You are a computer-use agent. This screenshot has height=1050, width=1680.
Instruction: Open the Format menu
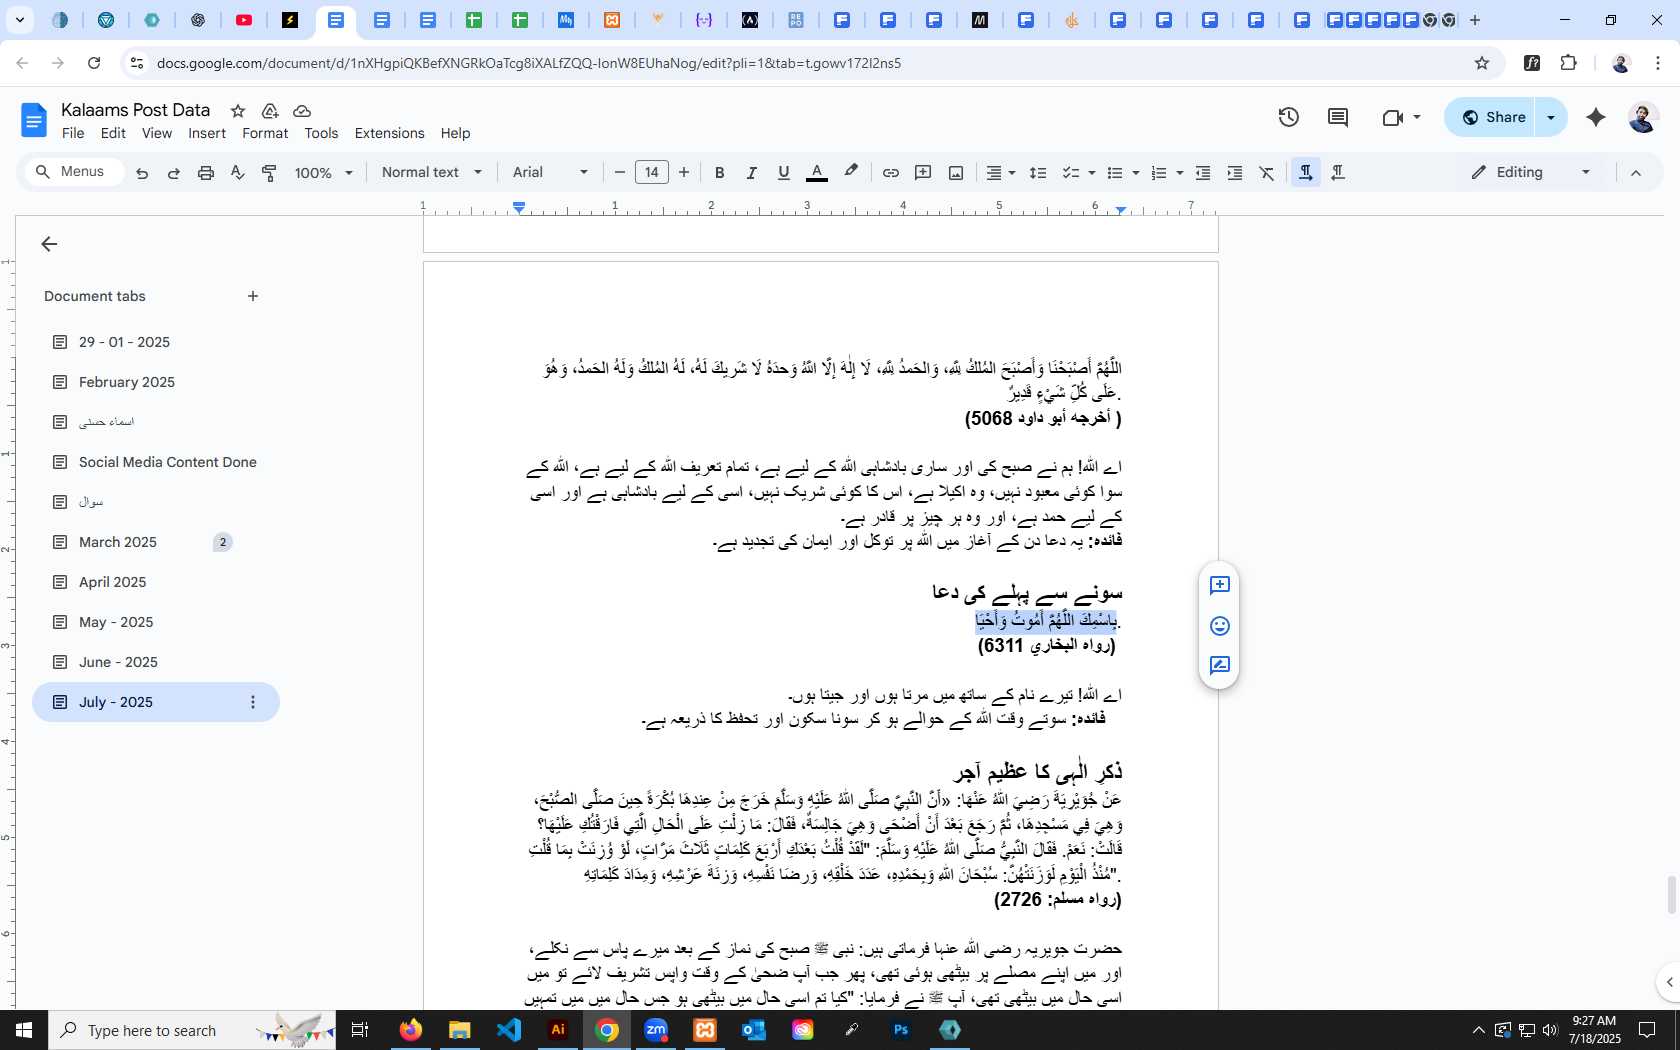pyautogui.click(x=265, y=133)
